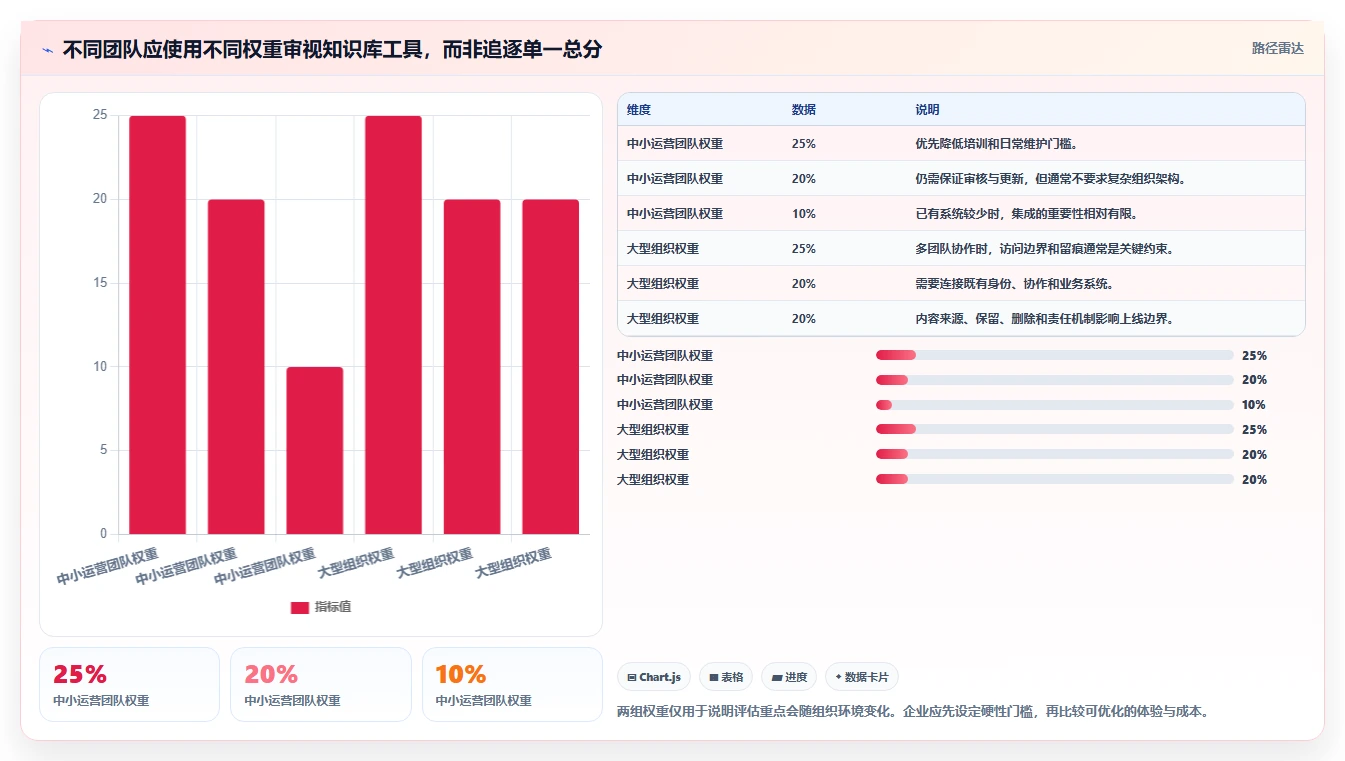Image resolution: width=1345 pixels, height=761 pixels.
Task: Click the 表格 tag
Action: pyautogui.click(x=726, y=677)
